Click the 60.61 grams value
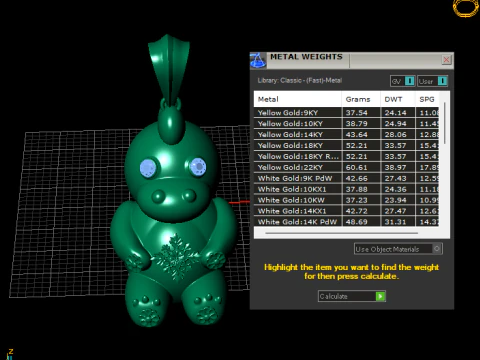The height and width of the screenshot is (360, 480). point(356,167)
